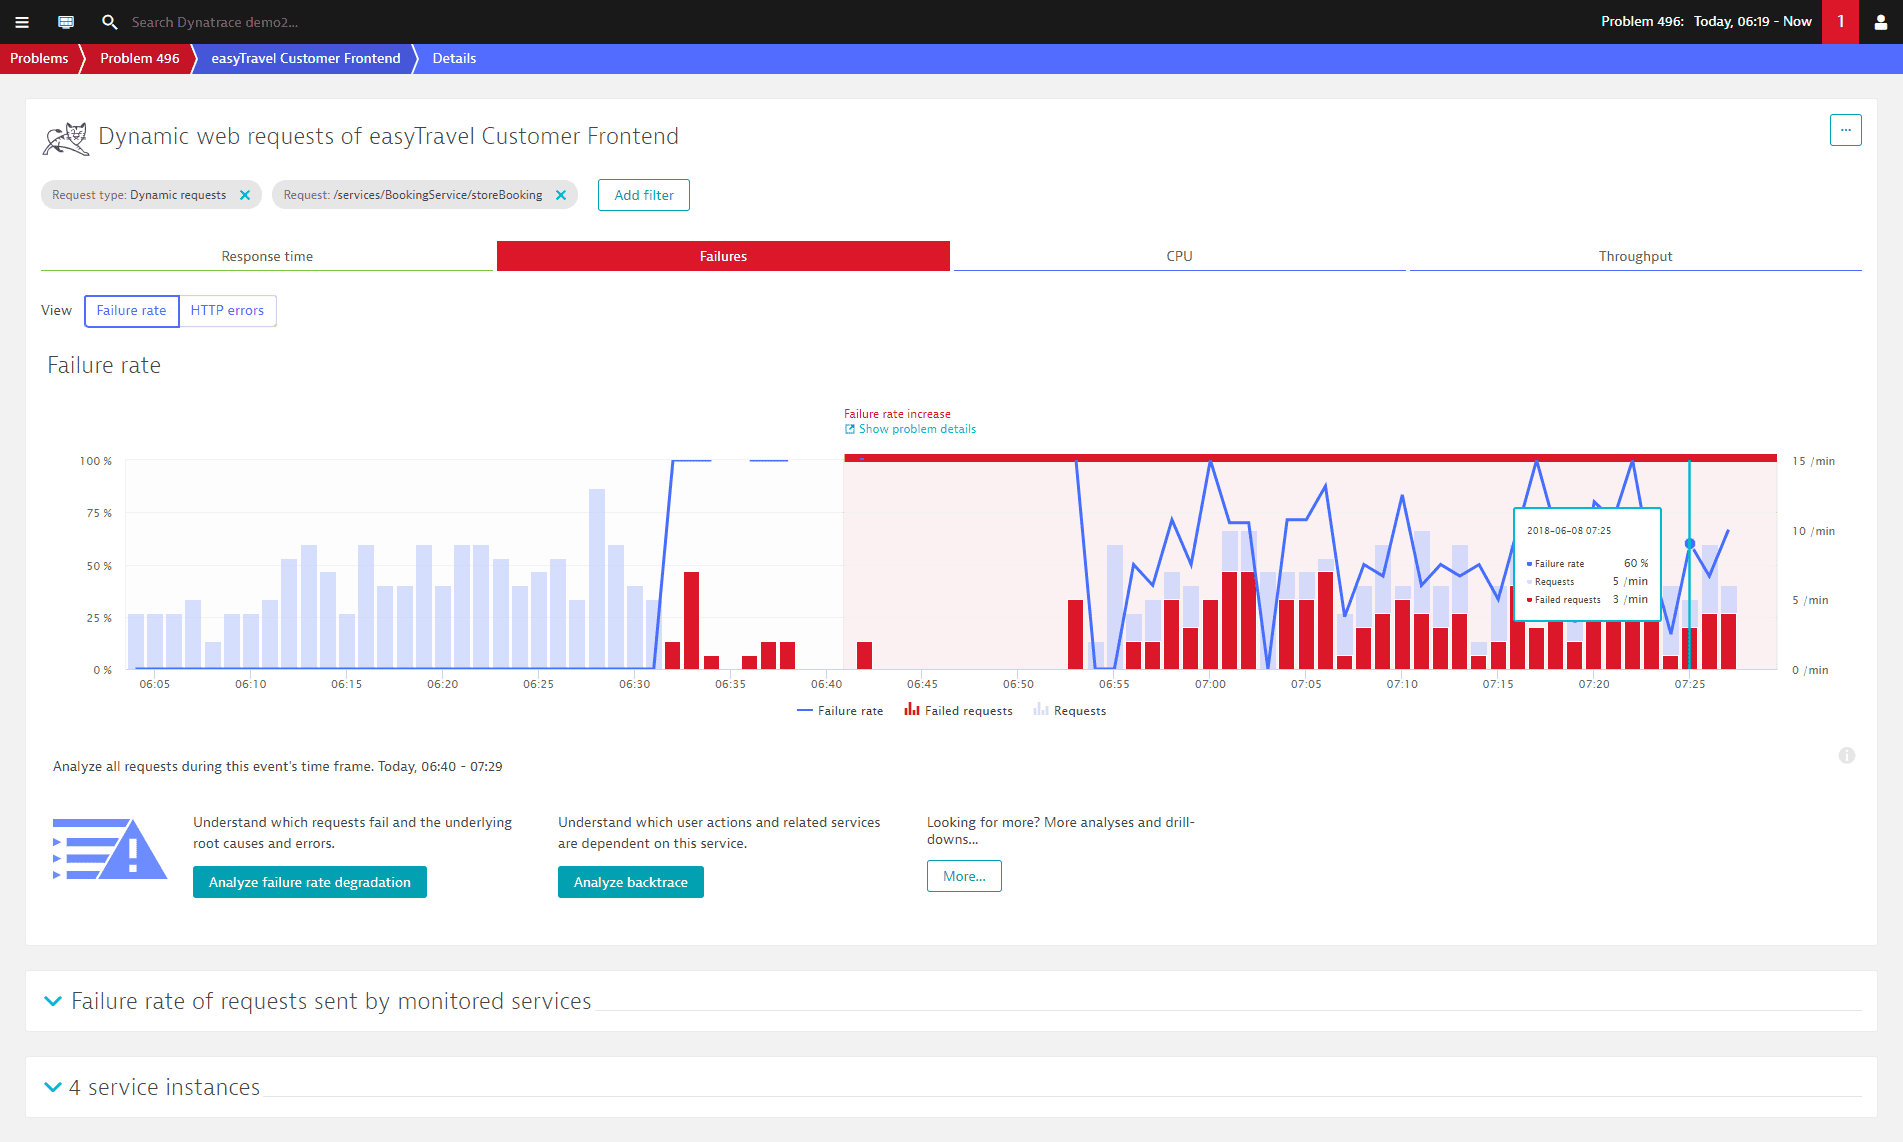Open the ellipsis more options button
The width and height of the screenshot is (1903, 1142).
tap(1846, 130)
